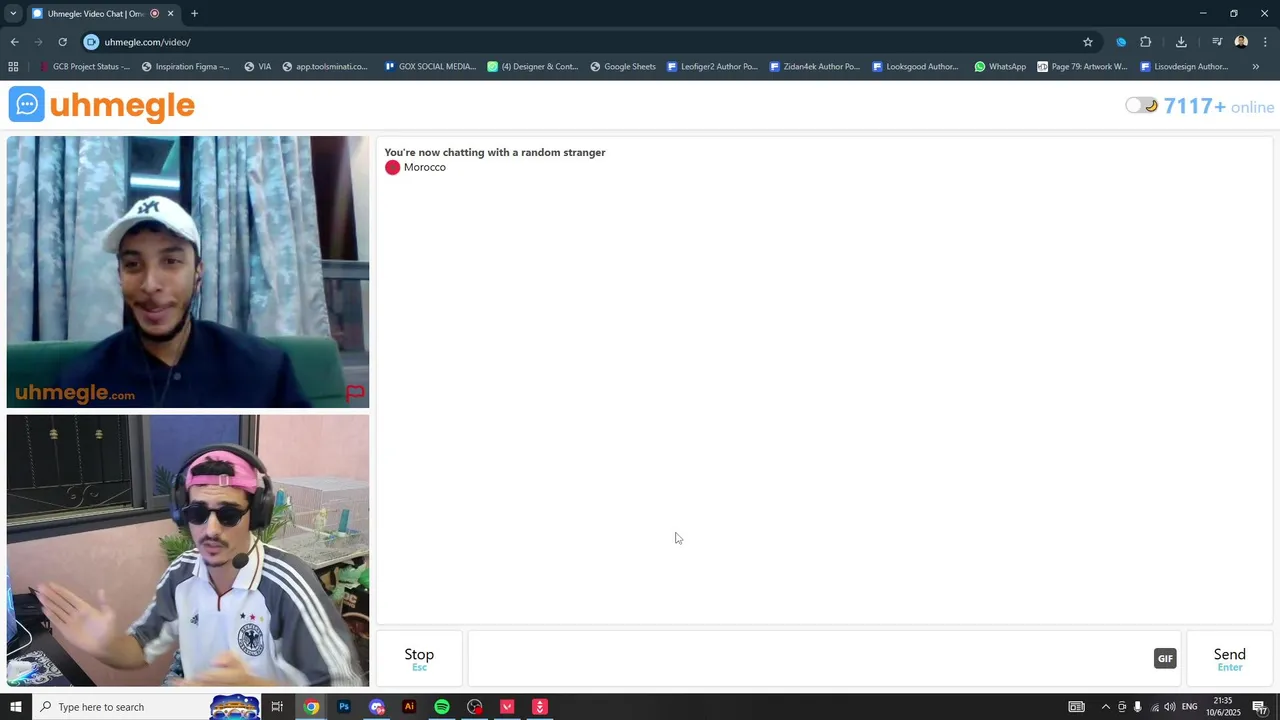Open the WhatsApp bookmark
The image size is (1280, 720).
1000,67
